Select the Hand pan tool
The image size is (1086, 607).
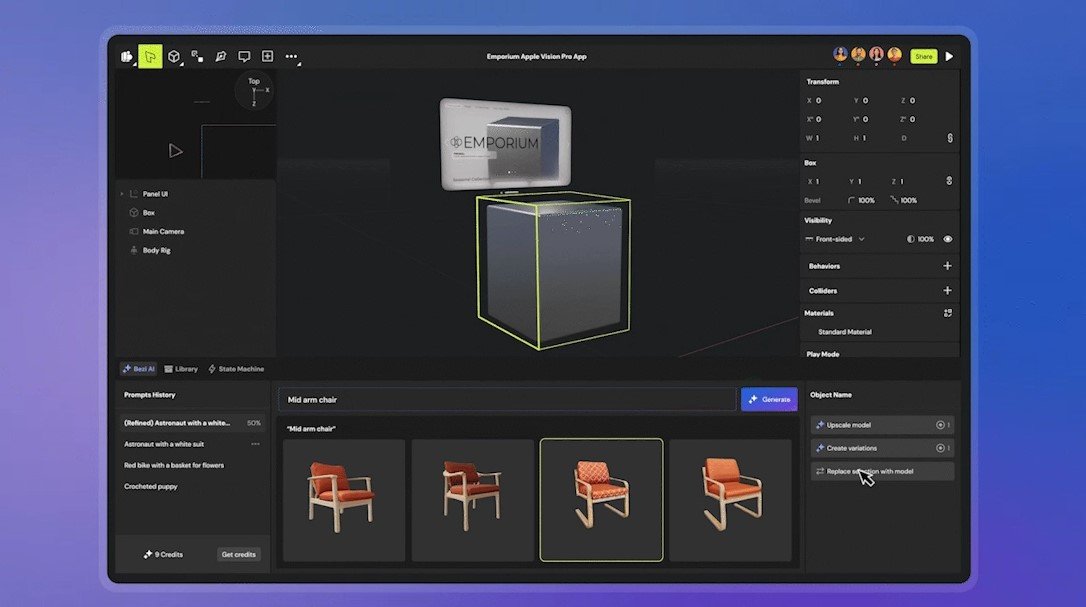126,56
